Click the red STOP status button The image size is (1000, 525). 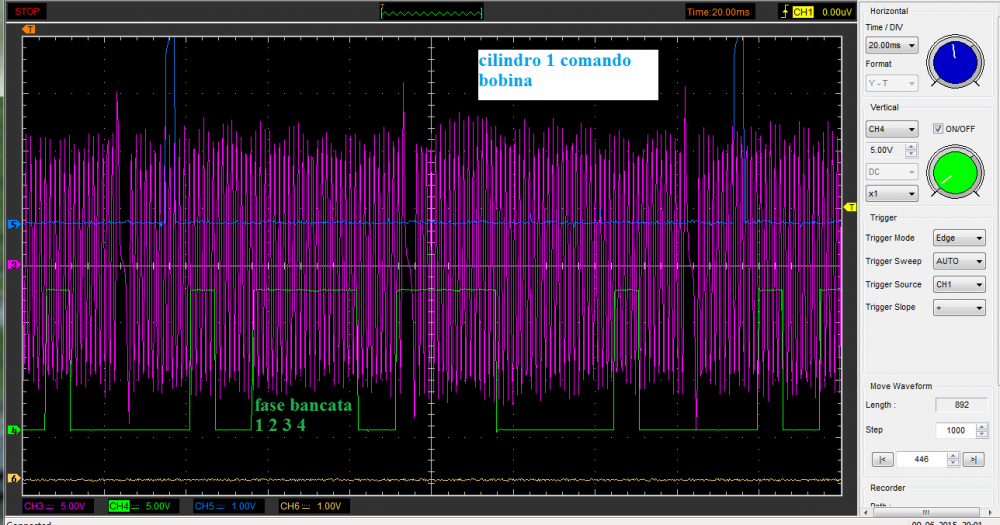click(x=27, y=11)
